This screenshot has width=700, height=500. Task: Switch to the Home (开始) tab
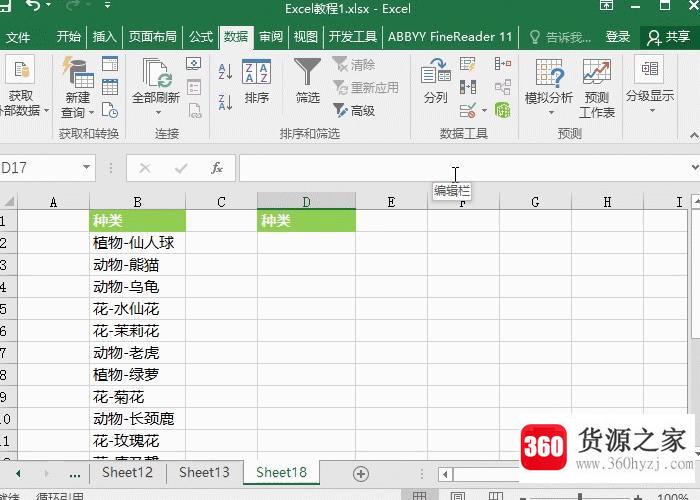pyautogui.click(x=69, y=37)
